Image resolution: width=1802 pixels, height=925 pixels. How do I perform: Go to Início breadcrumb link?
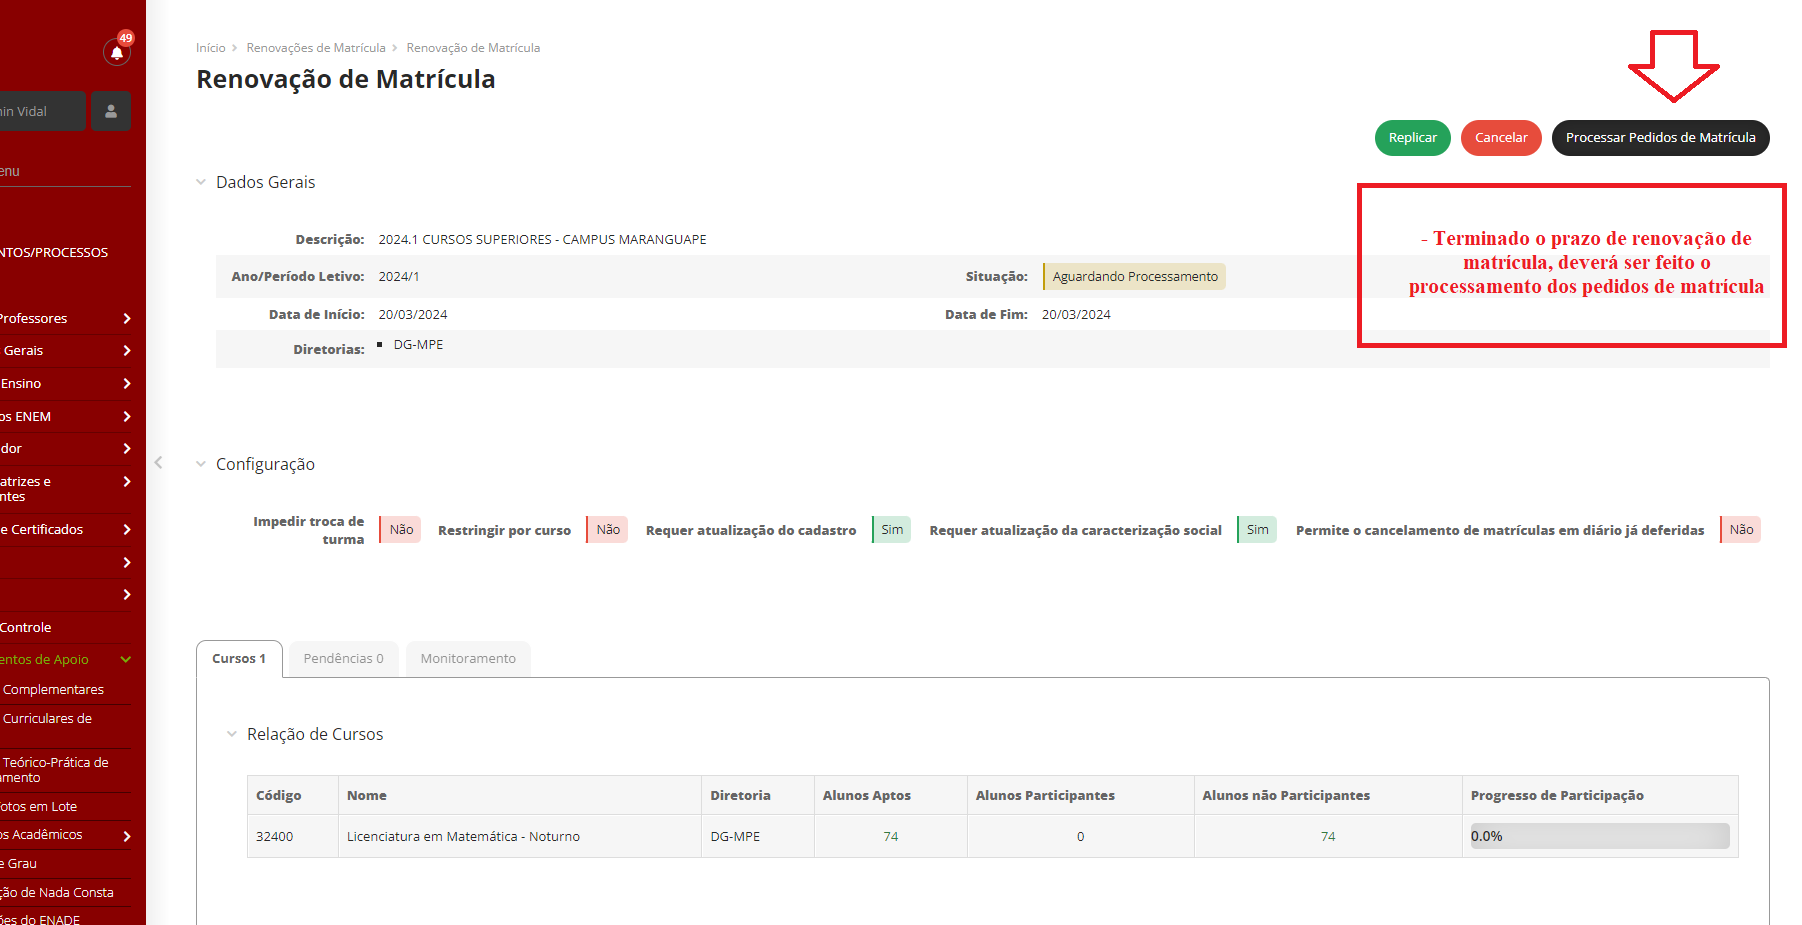click(210, 48)
